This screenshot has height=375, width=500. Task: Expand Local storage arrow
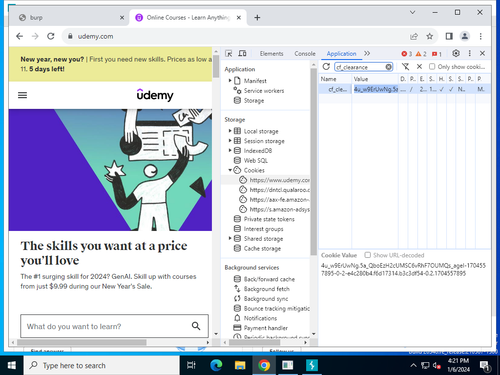pyautogui.click(x=230, y=131)
